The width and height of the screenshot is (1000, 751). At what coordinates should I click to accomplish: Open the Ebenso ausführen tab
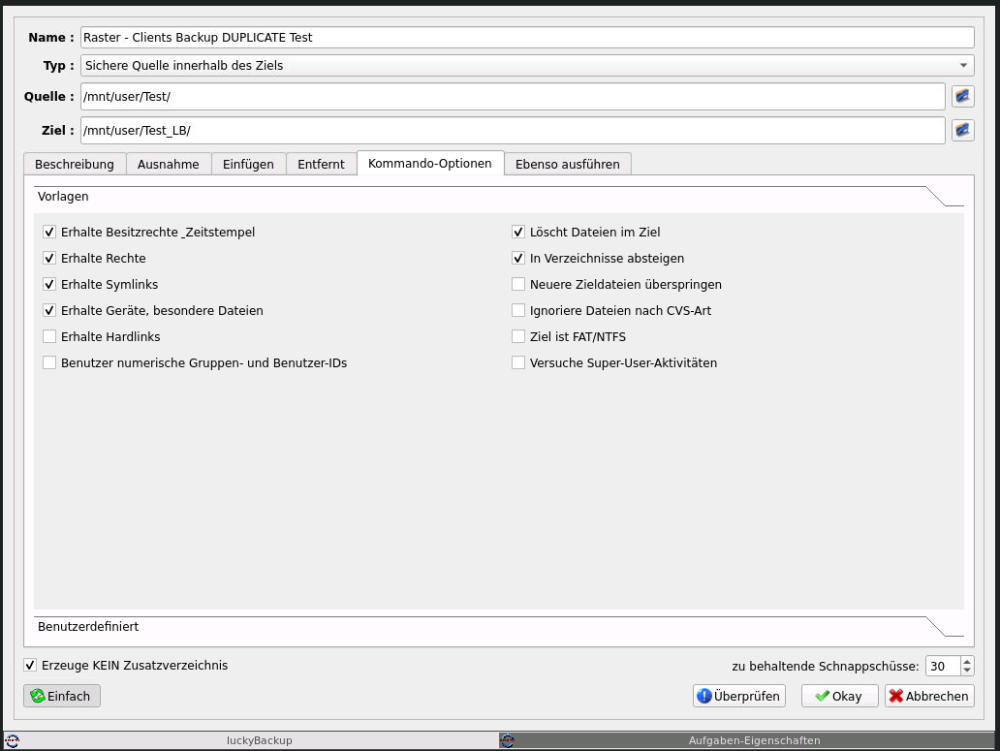(568, 164)
